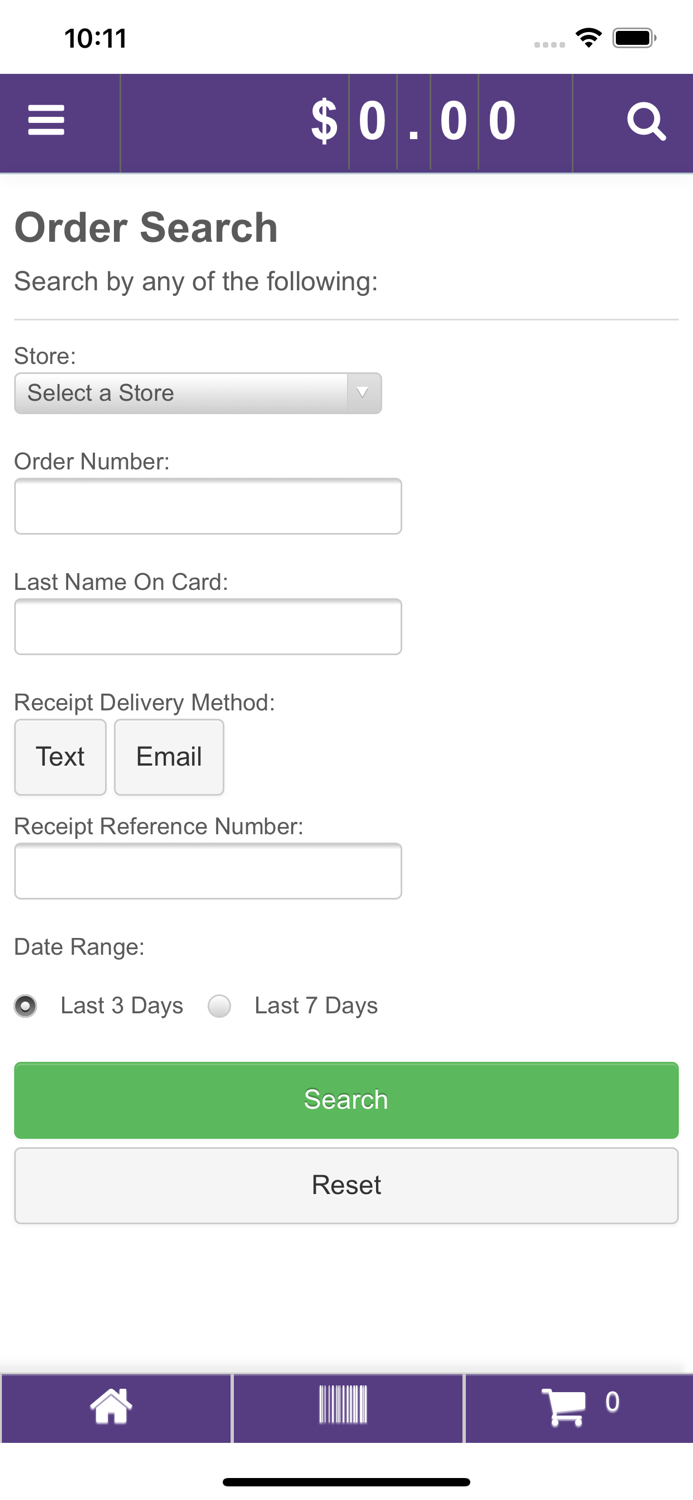Go to the Home screen icon
This screenshot has height=1500, width=693.
112,1406
